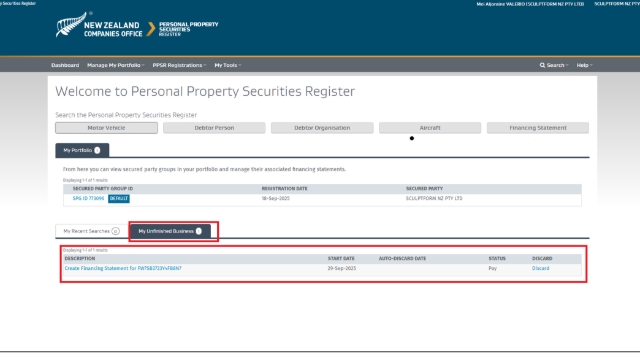The height and width of the screenshot is (360, 640).
Task: Click the Start Date column header
Action: click(341, 258)
